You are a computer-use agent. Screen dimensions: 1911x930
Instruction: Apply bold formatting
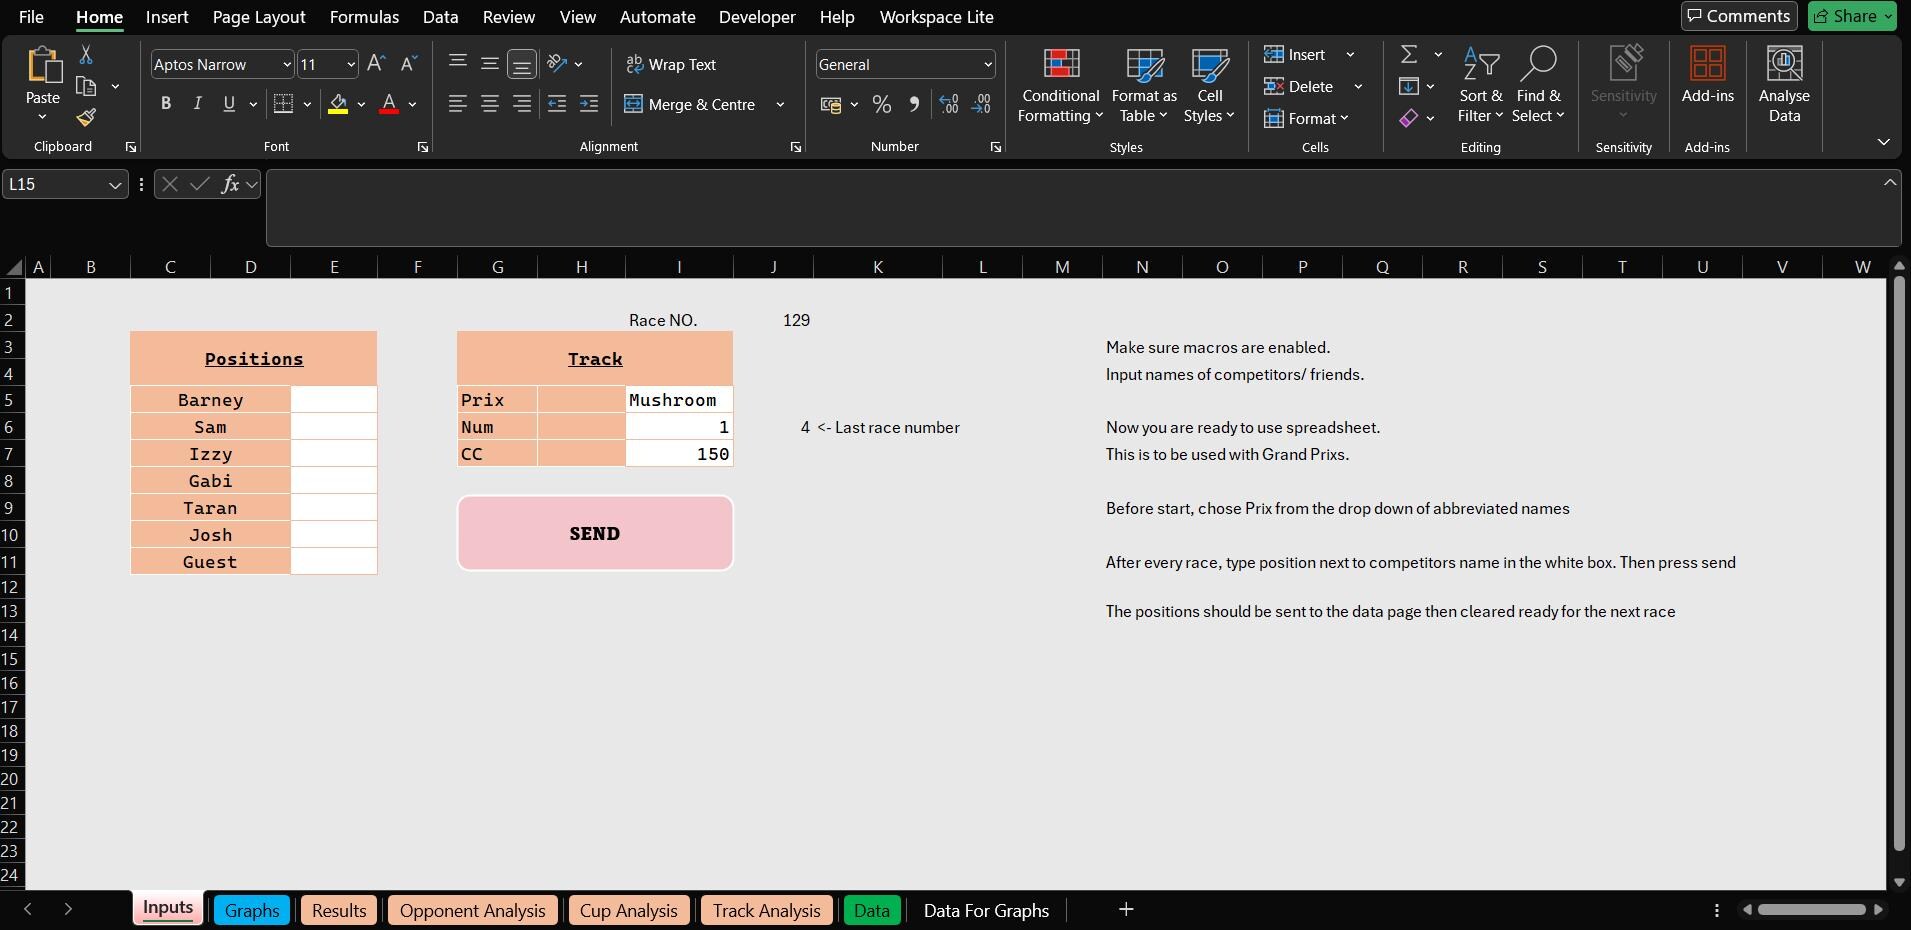(x=165, y=103)
